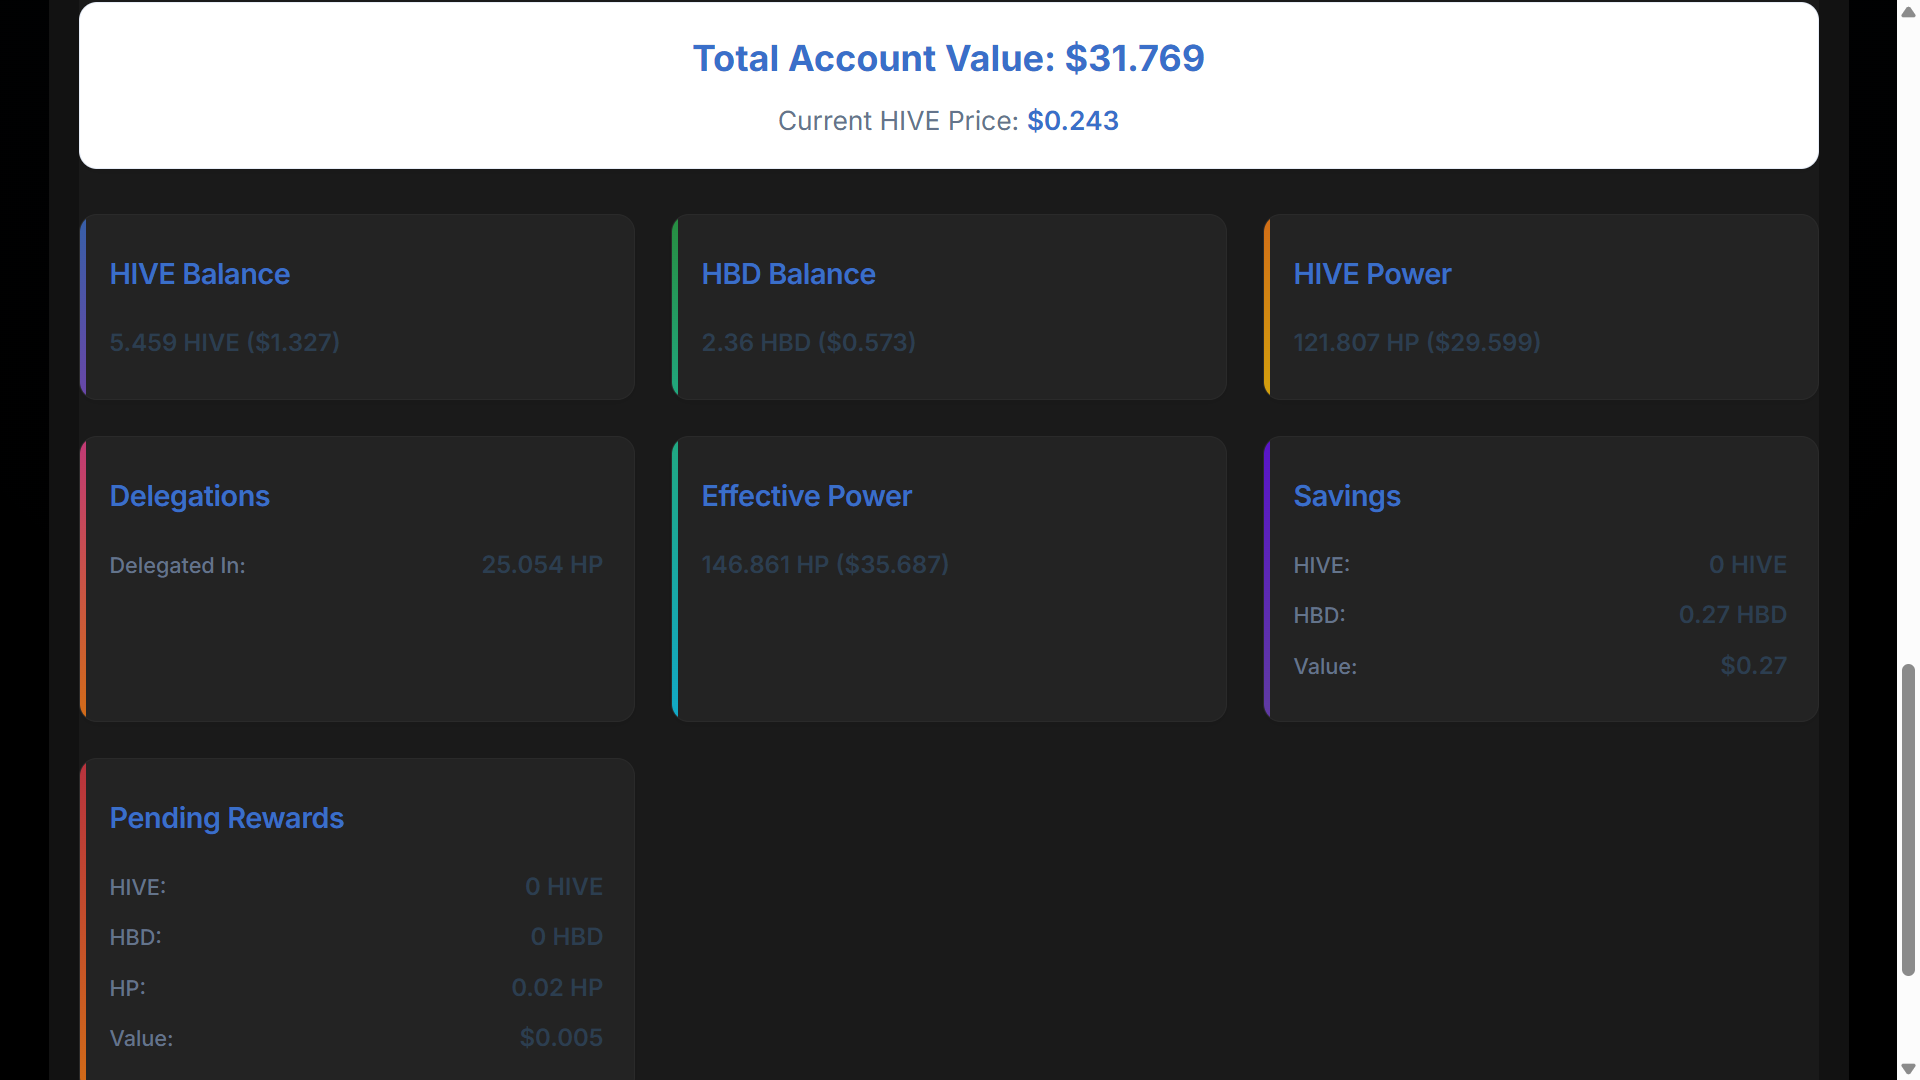Select the Effective Power card title
Screen dimensions: 1920x1080
tap(807, 496)
